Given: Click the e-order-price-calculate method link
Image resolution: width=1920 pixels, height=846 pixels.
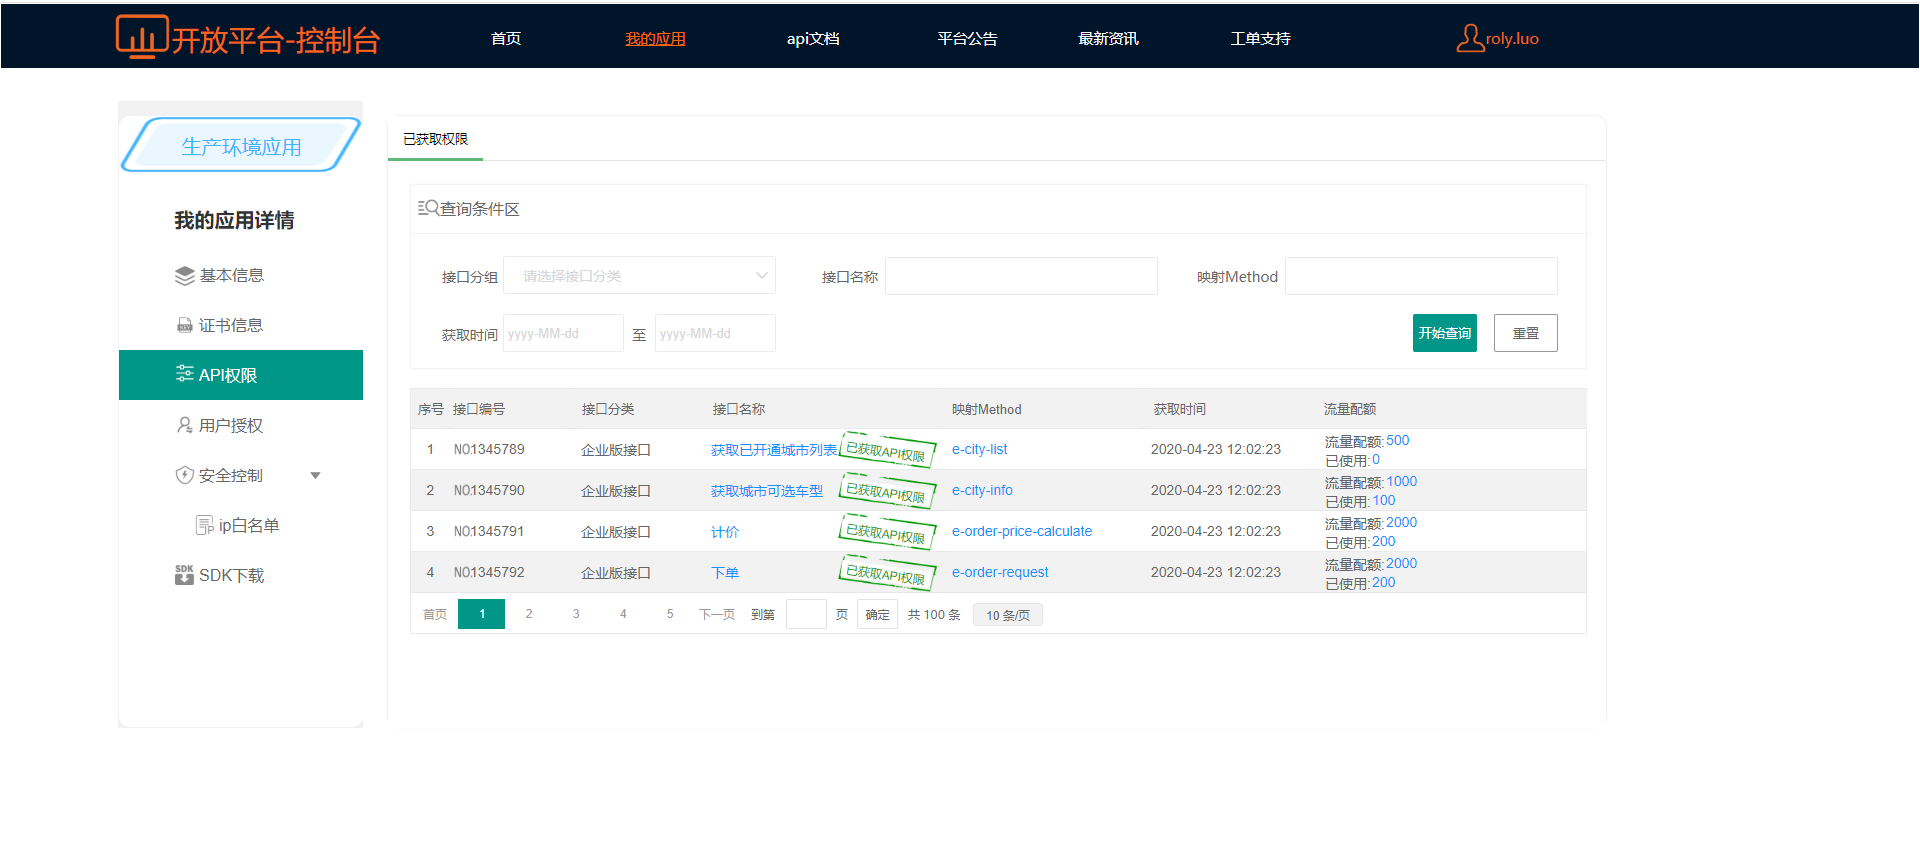Looking at the screenshot, I should [x=1022, y=531].
